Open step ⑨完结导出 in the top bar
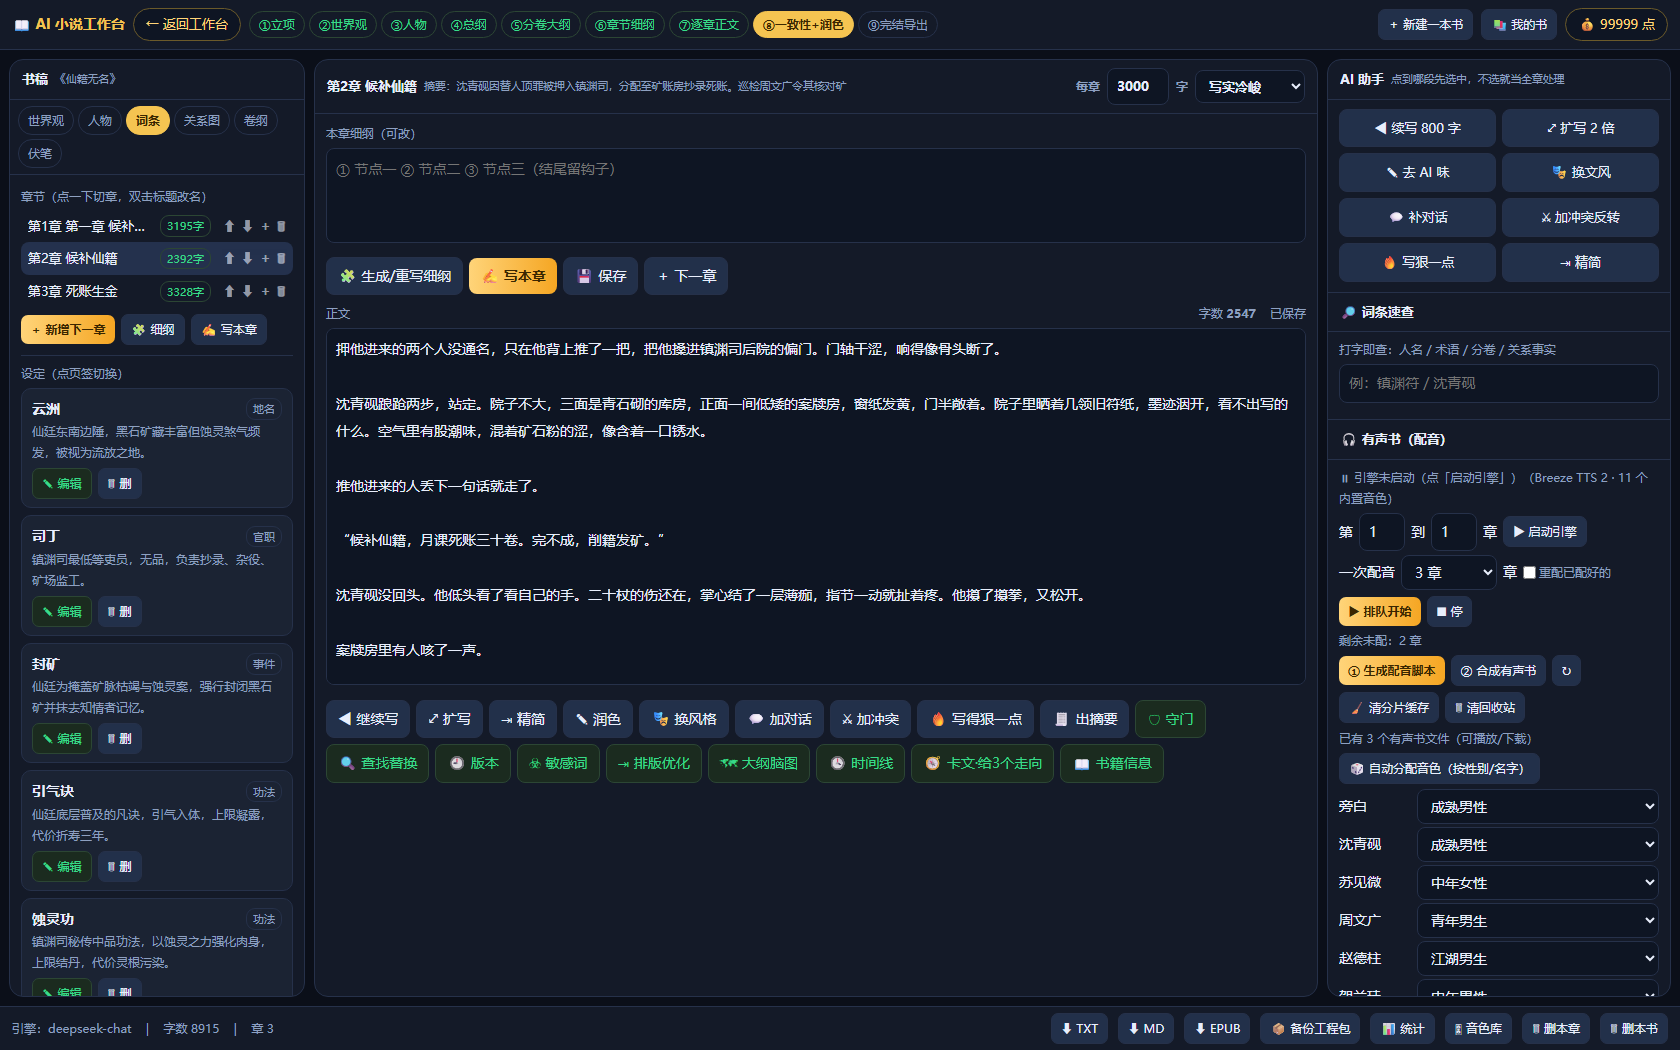This screenshot has width=1680, height=1050. [898, 24]
